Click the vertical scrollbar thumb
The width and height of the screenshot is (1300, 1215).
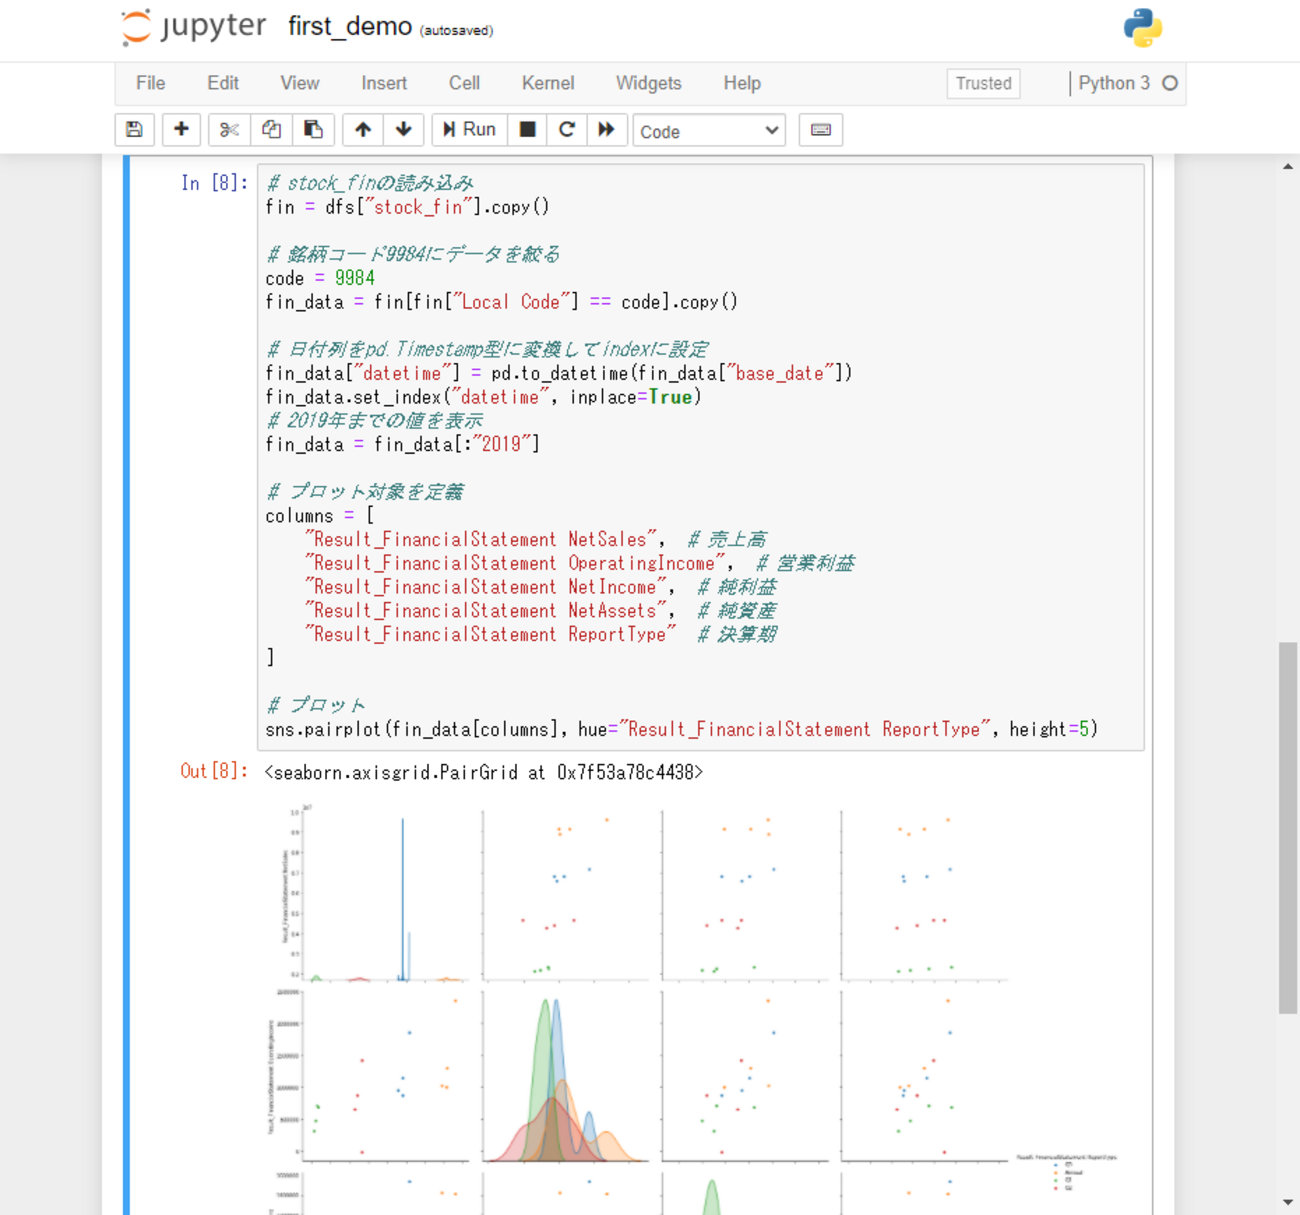pos(1288,828)
